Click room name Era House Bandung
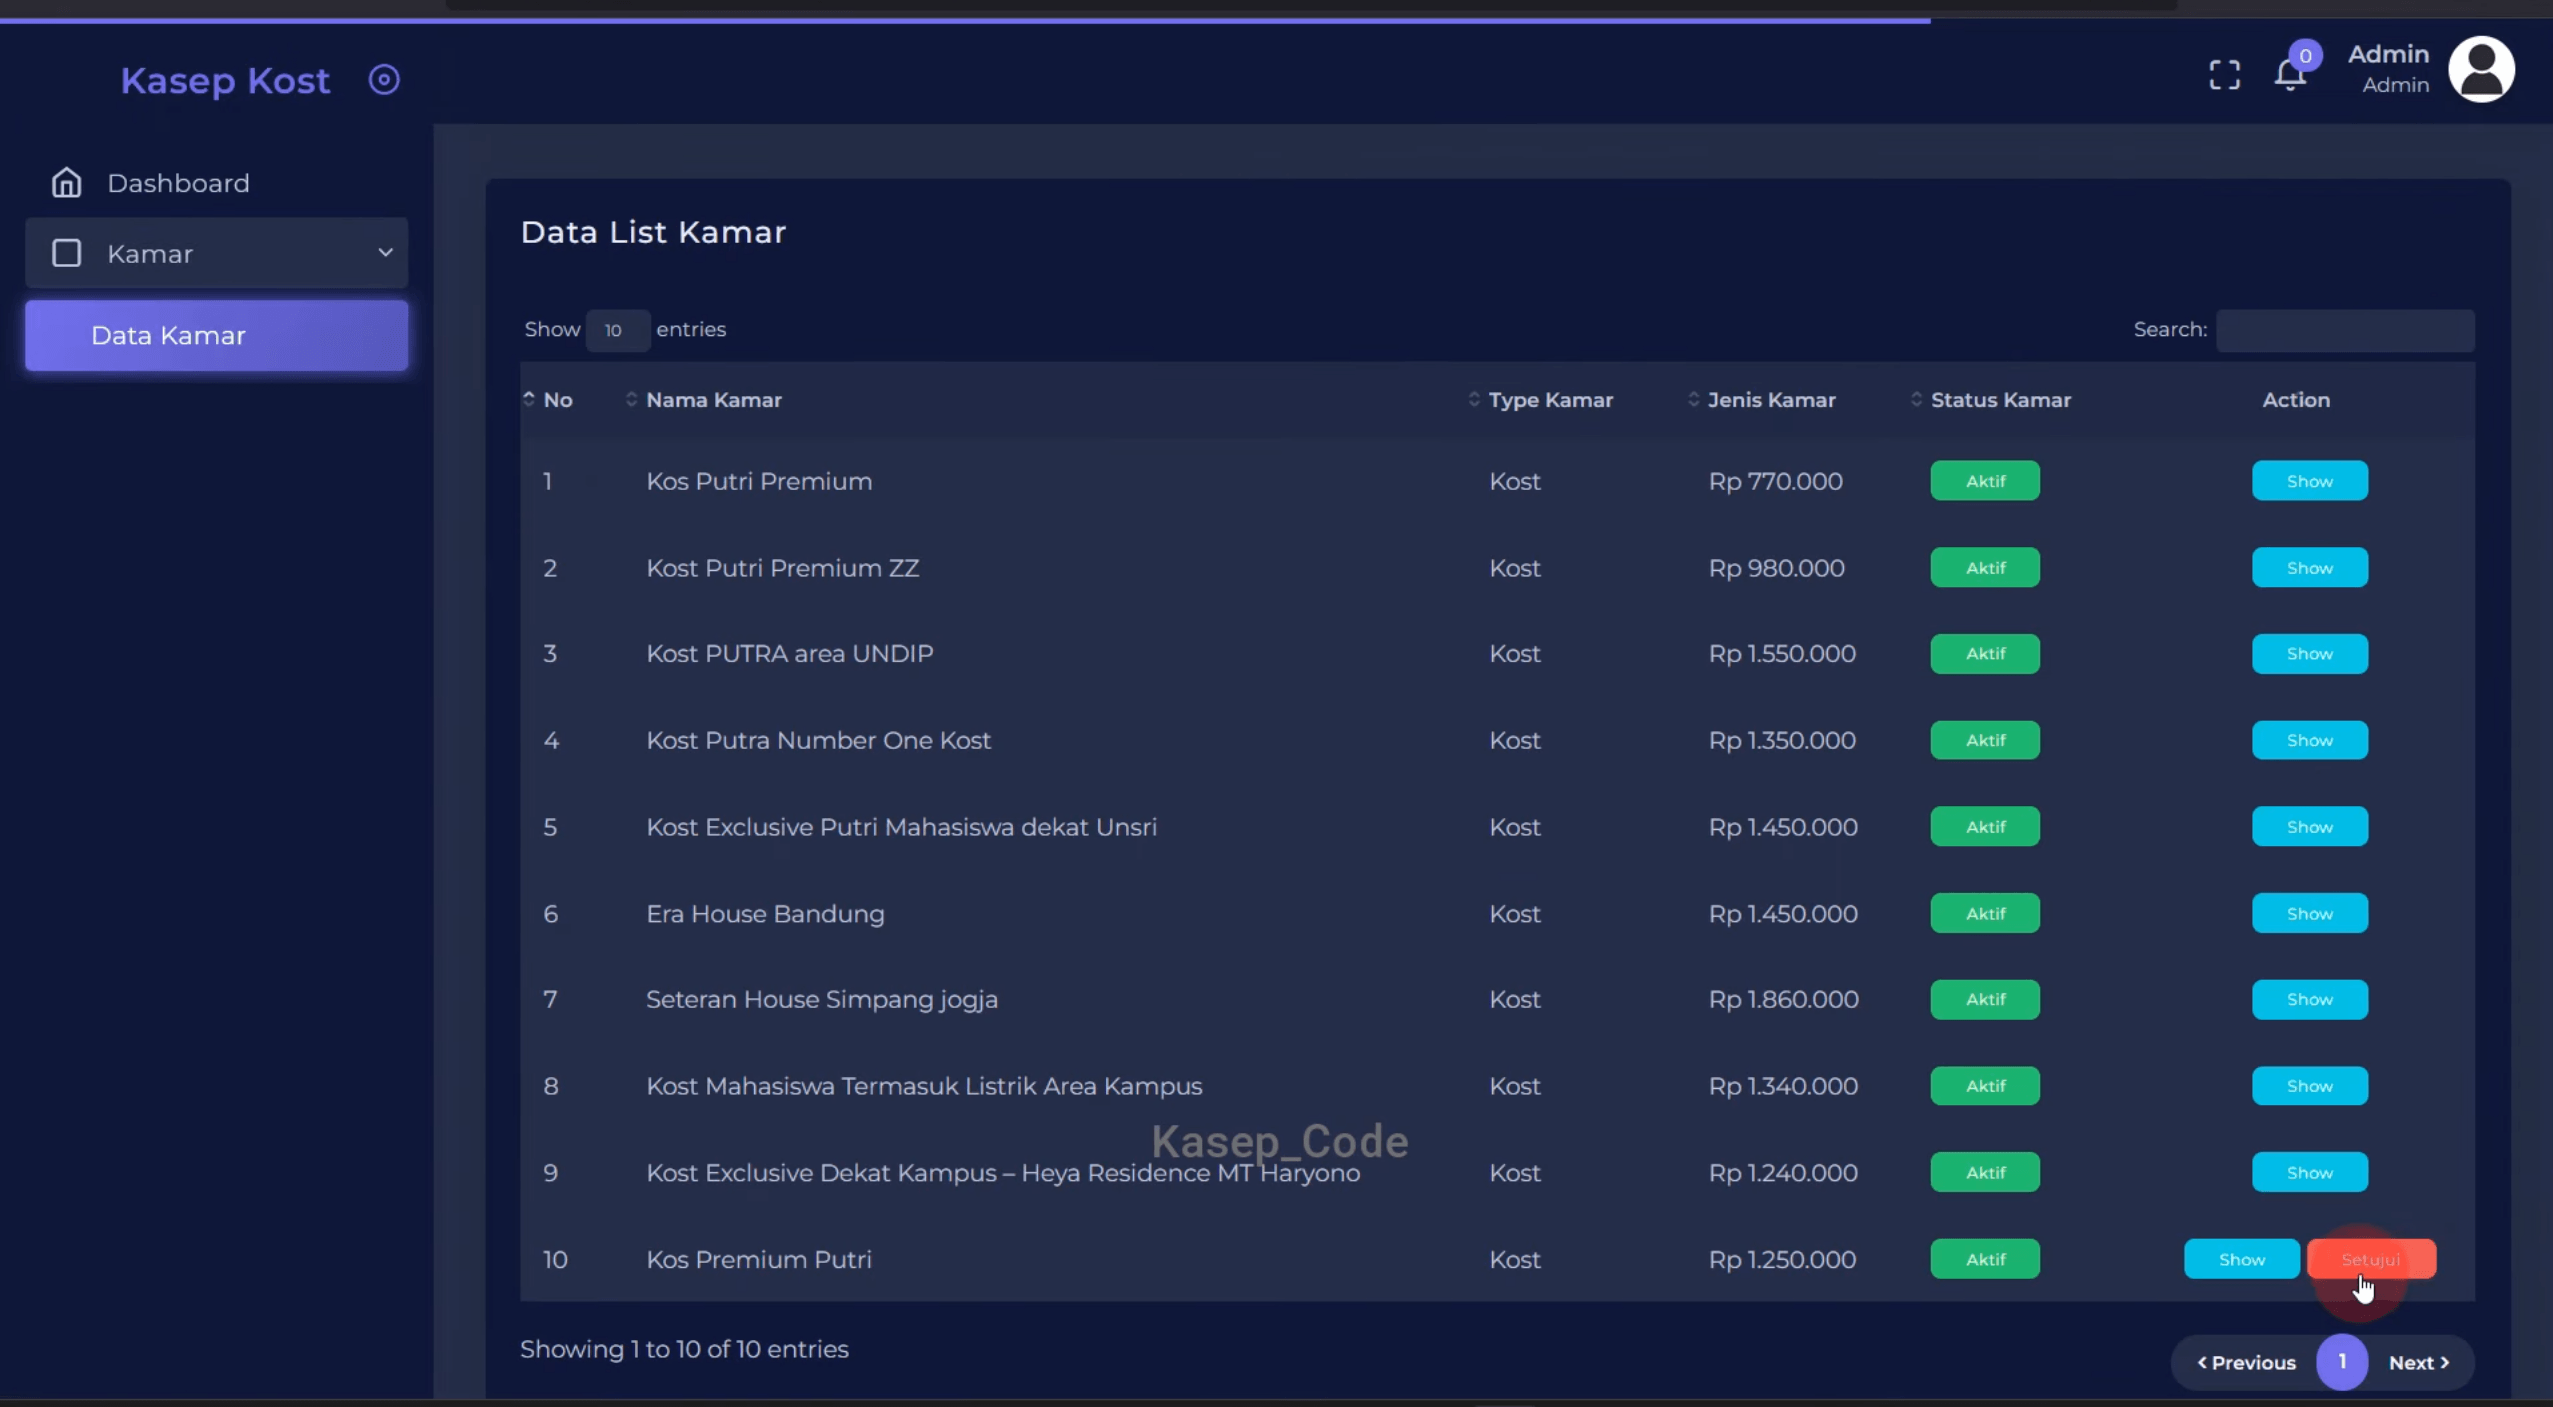The width and height of the screenshot is (2553, 1407). [x=765, y=913]
